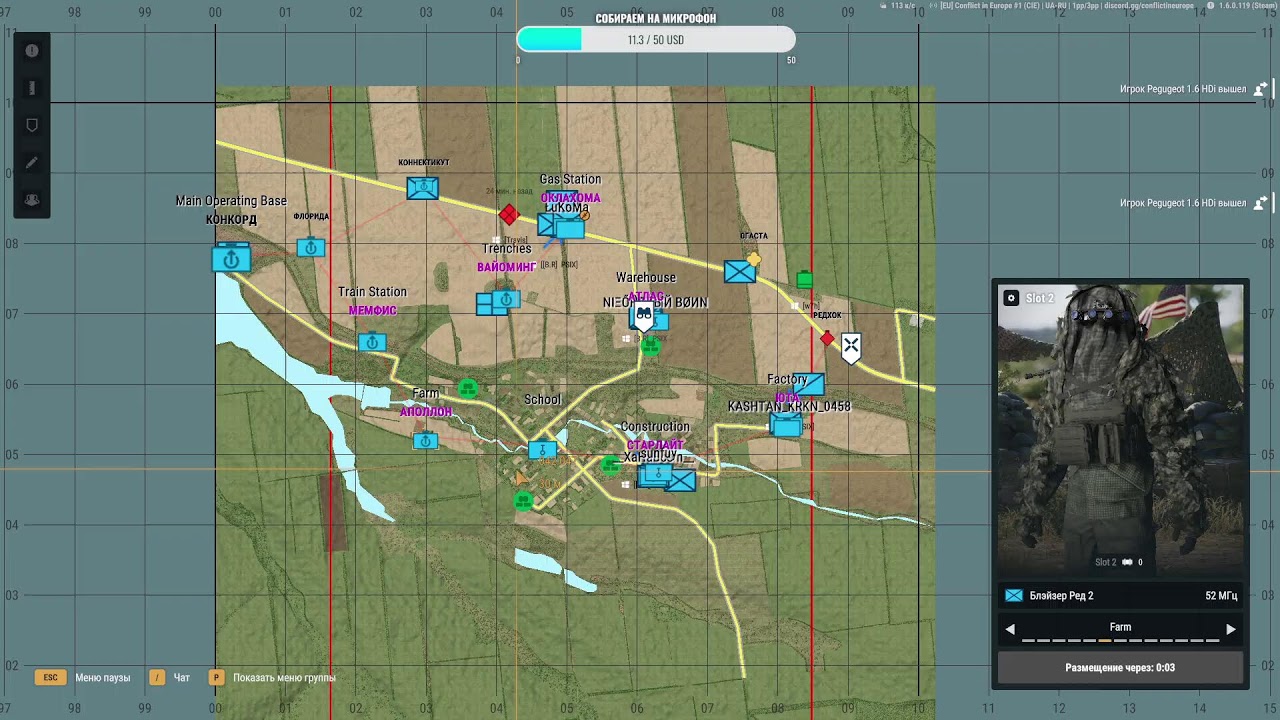
Task: Select the КОНКОРД Main Operating Base icon
Action: tap(231, 258)
